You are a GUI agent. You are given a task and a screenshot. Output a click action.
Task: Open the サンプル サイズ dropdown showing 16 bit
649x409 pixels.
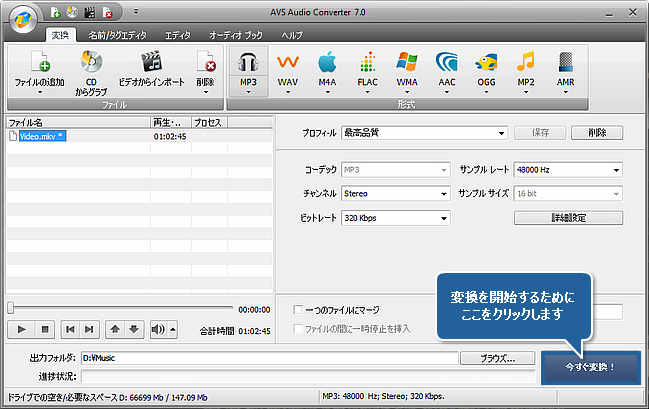click(x=568, y=193)
